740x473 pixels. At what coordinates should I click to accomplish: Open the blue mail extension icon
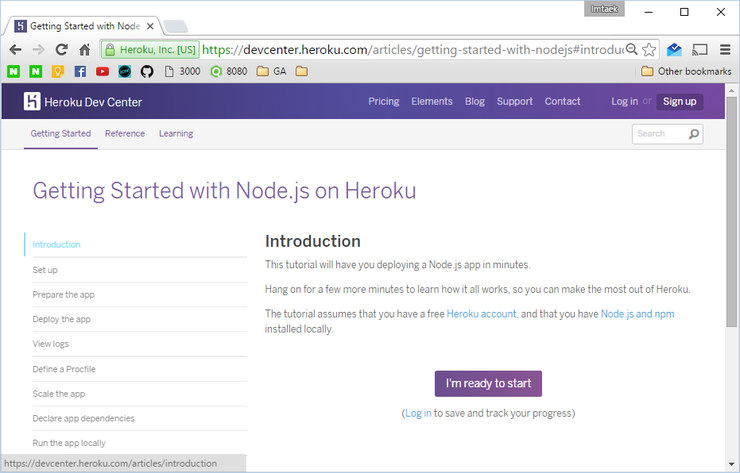pos(674,50)
